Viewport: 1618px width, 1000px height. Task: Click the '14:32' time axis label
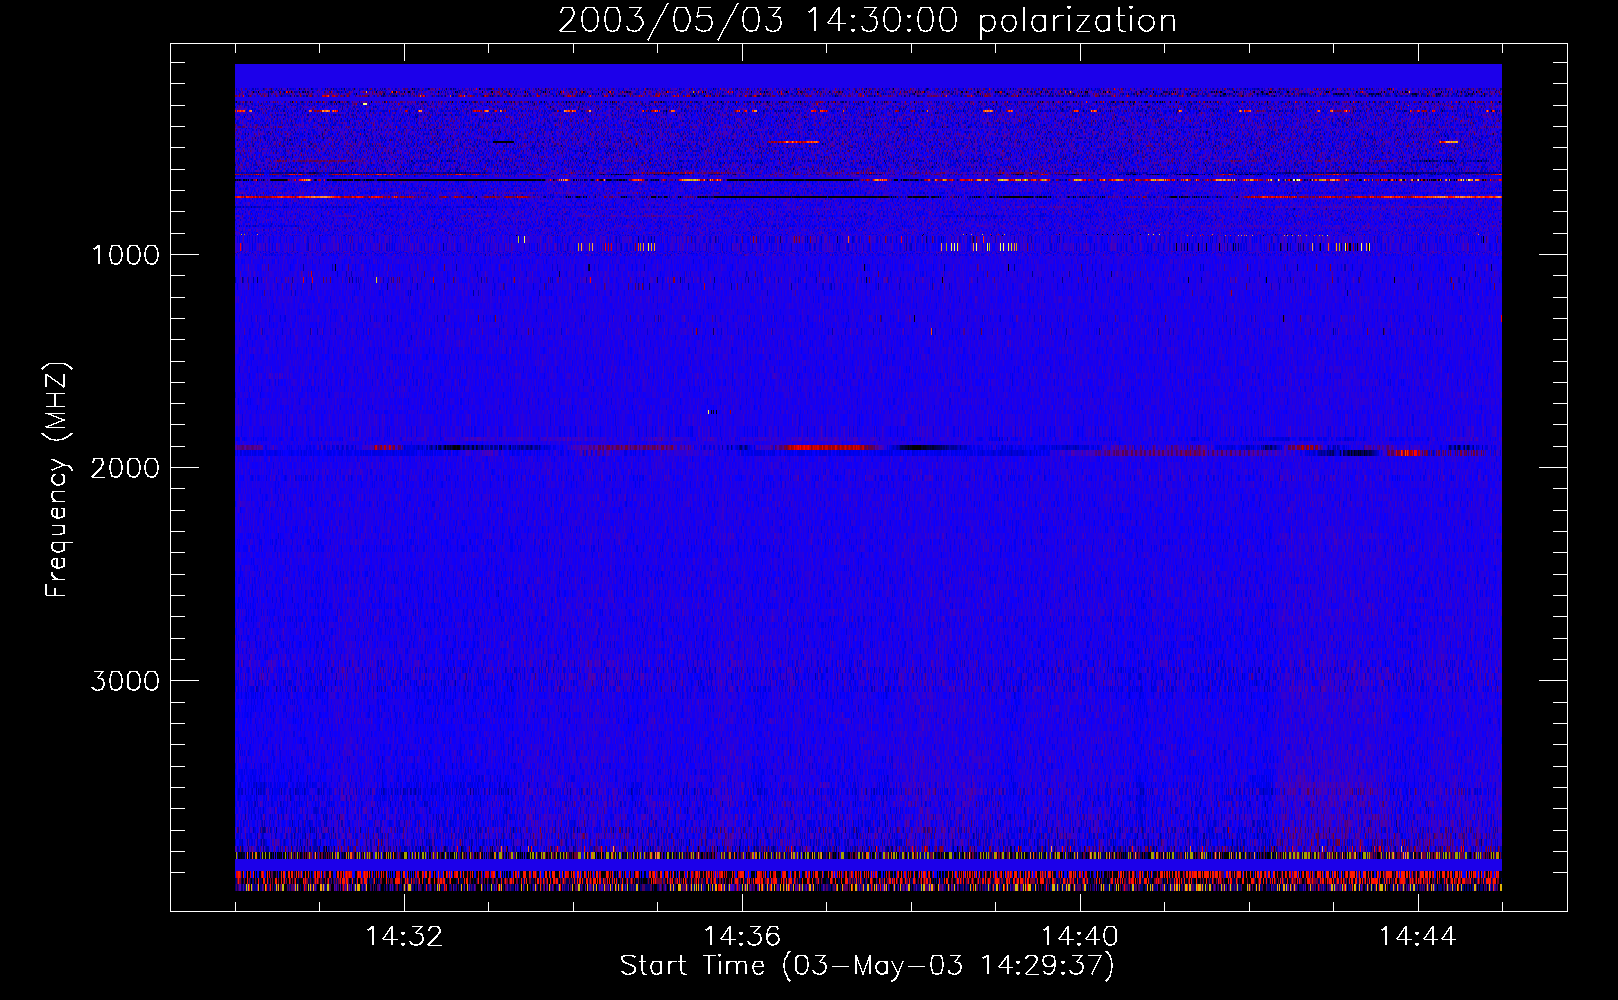point(404,937)
